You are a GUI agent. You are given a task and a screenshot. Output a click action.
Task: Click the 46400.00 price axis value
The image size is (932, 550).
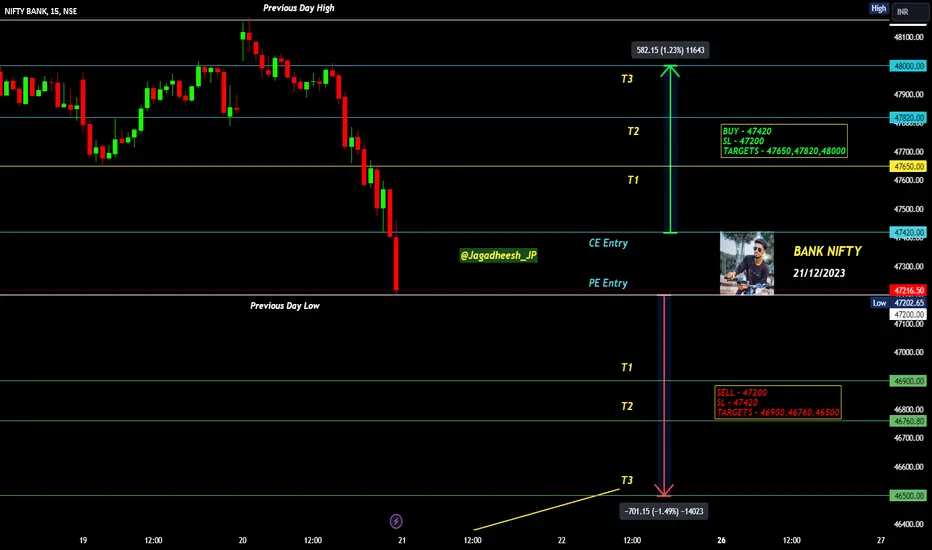pos(909,524)
